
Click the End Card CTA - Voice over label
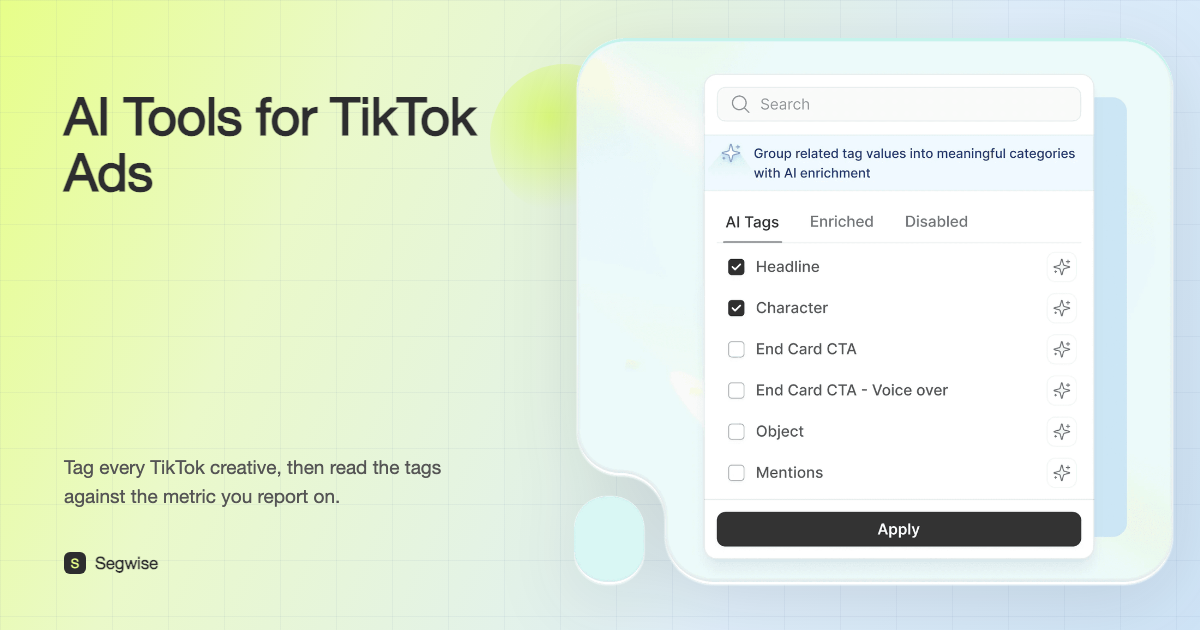852,390
